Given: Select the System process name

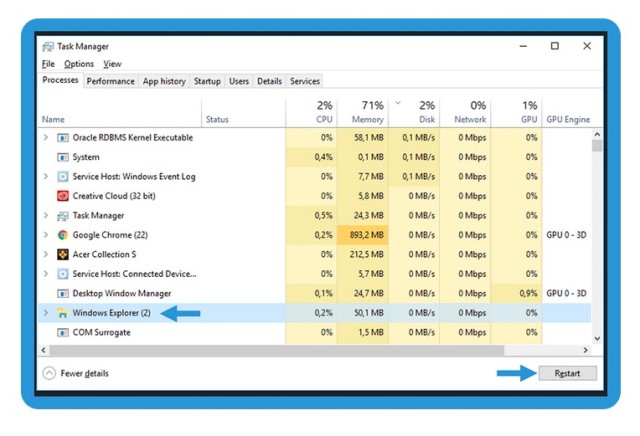Looking at the screenshot, I should click(86, 157).
